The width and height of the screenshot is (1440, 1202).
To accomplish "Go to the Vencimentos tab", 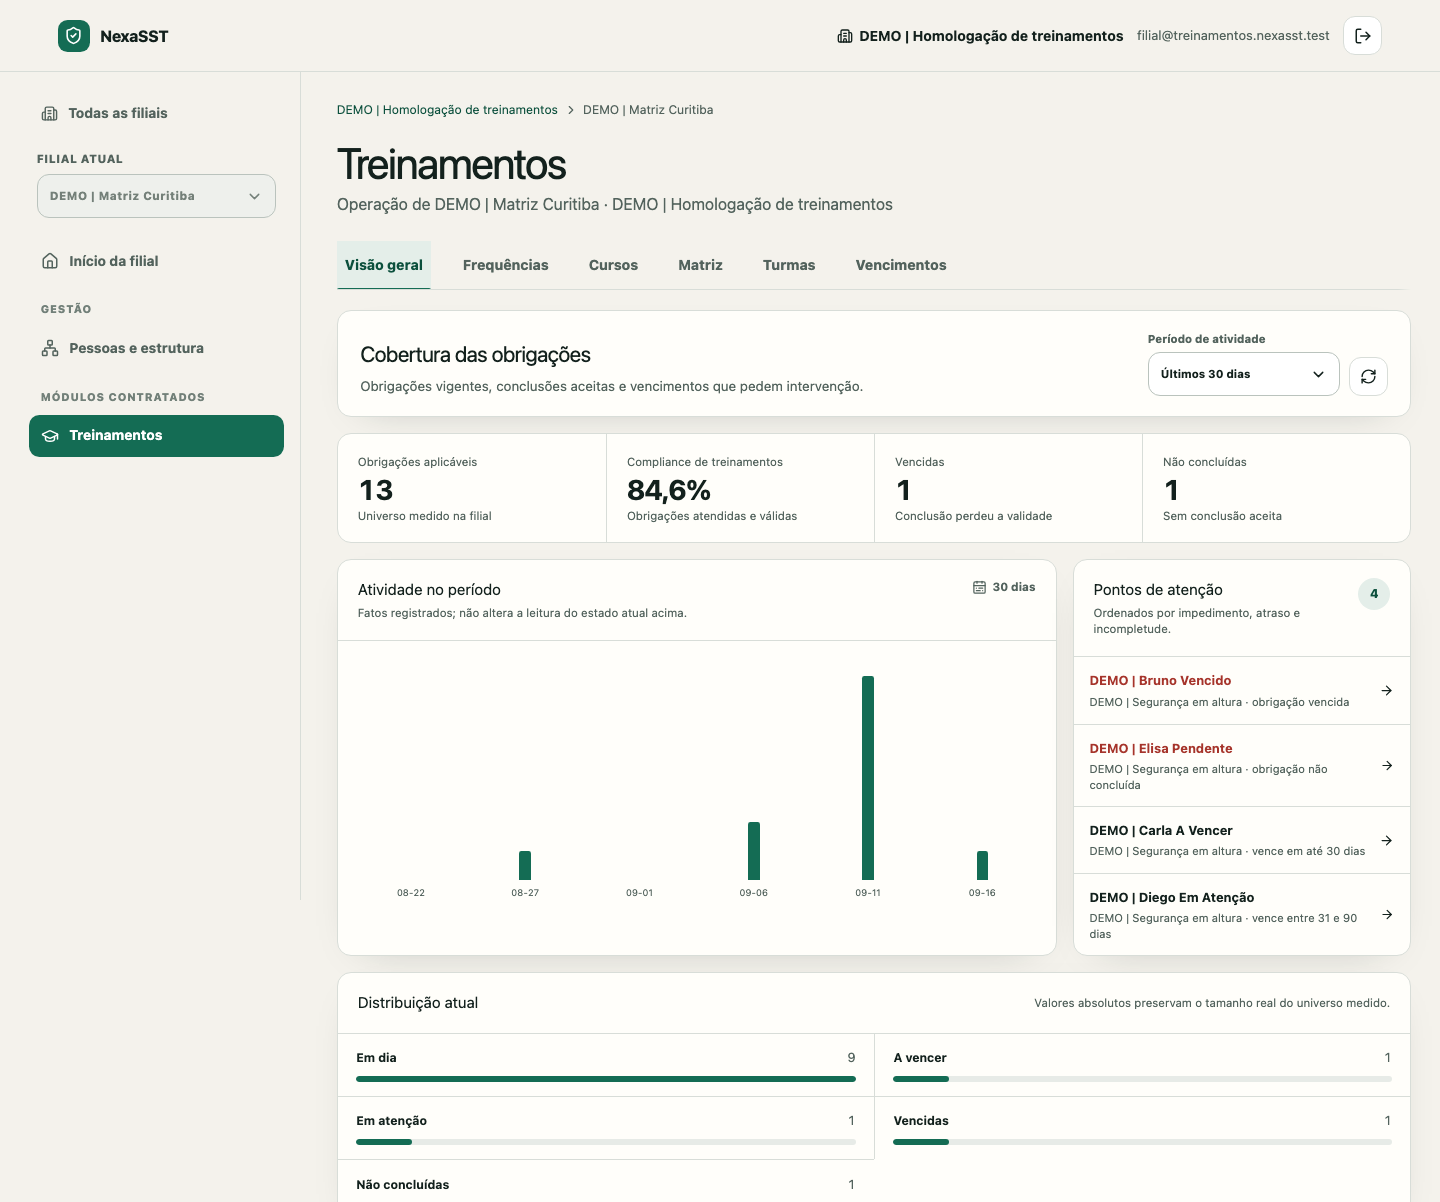I will (901, 265).
